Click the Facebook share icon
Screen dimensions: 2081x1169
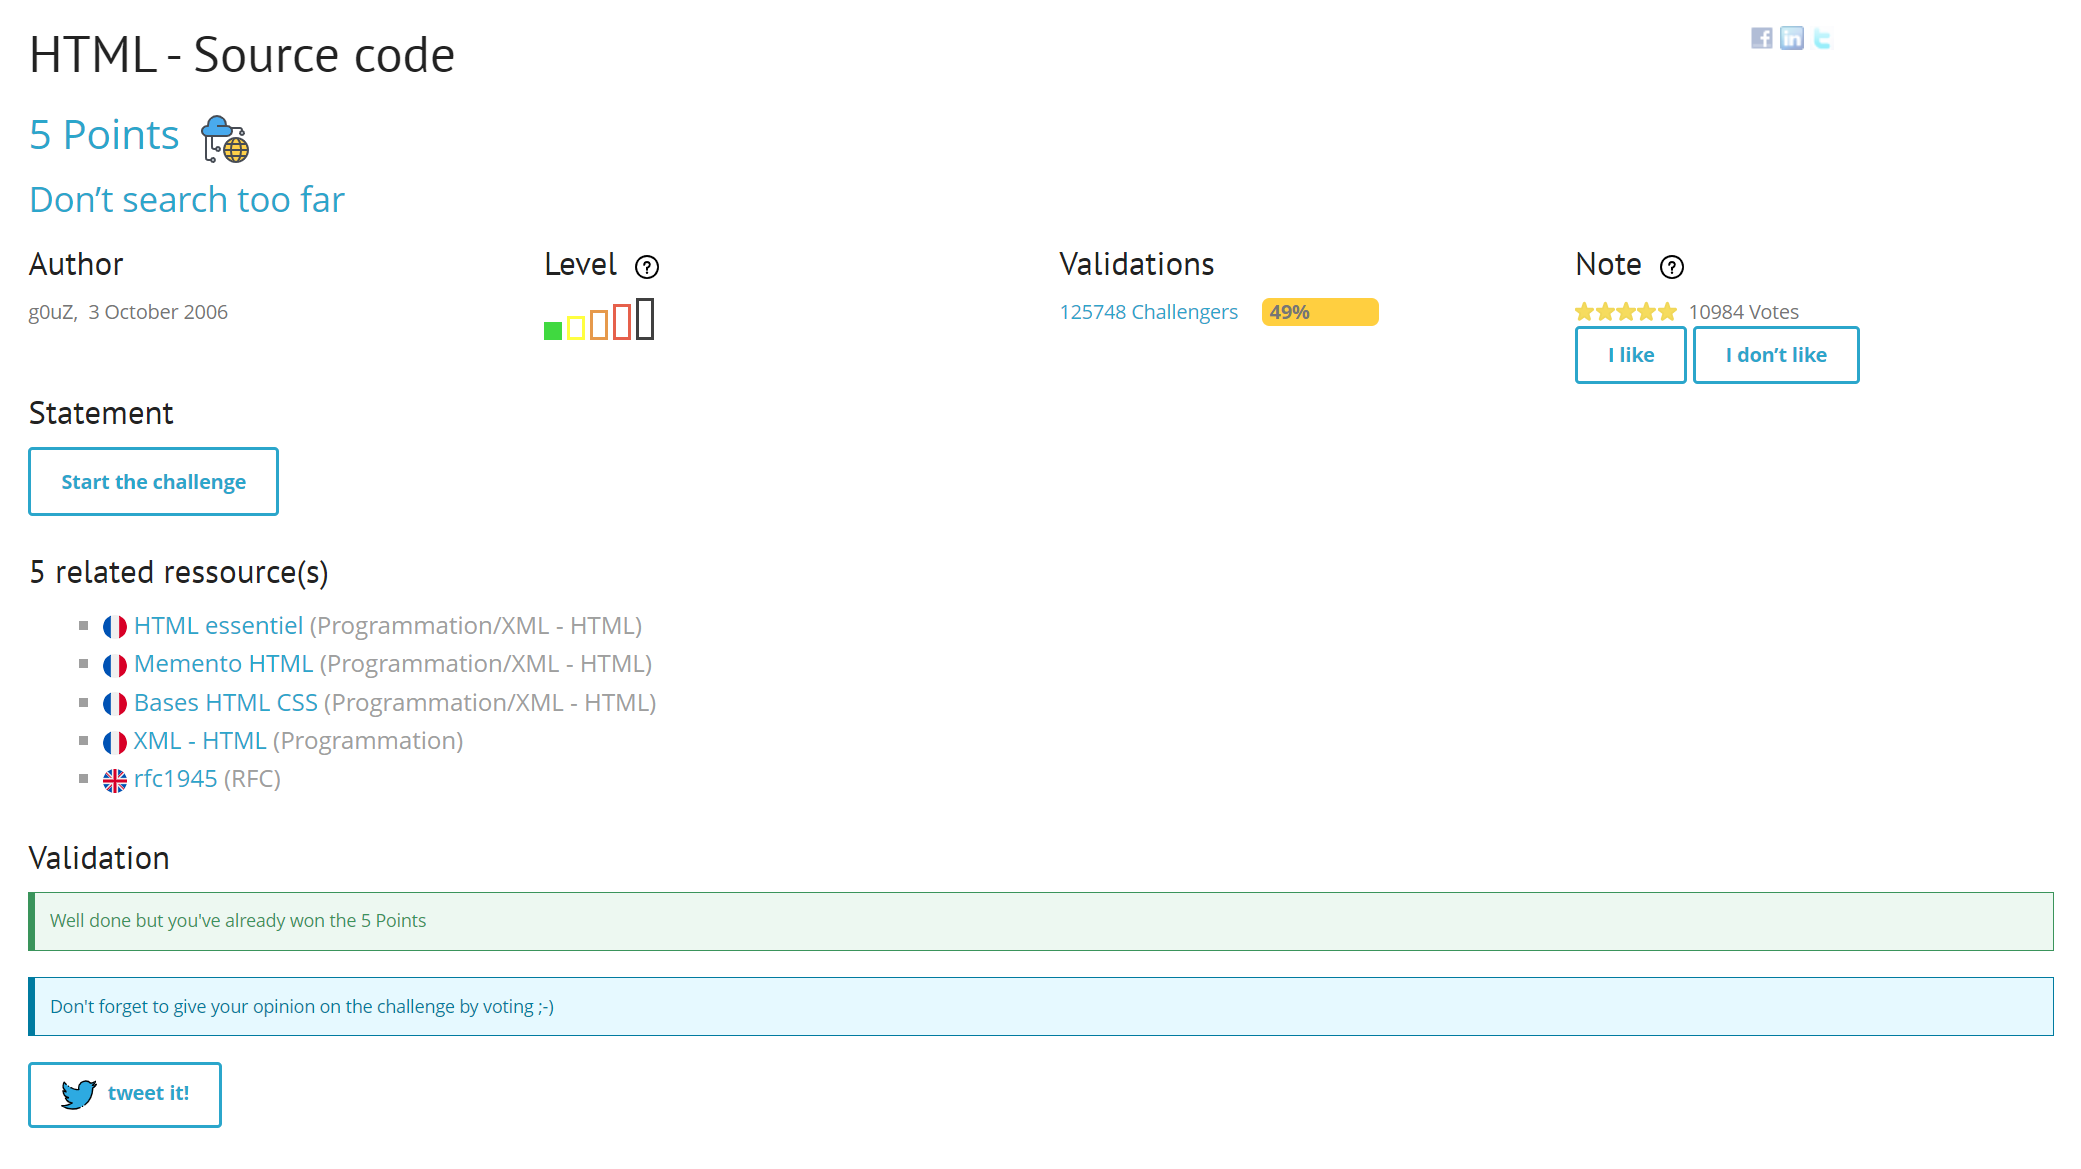pos(1761,38)
